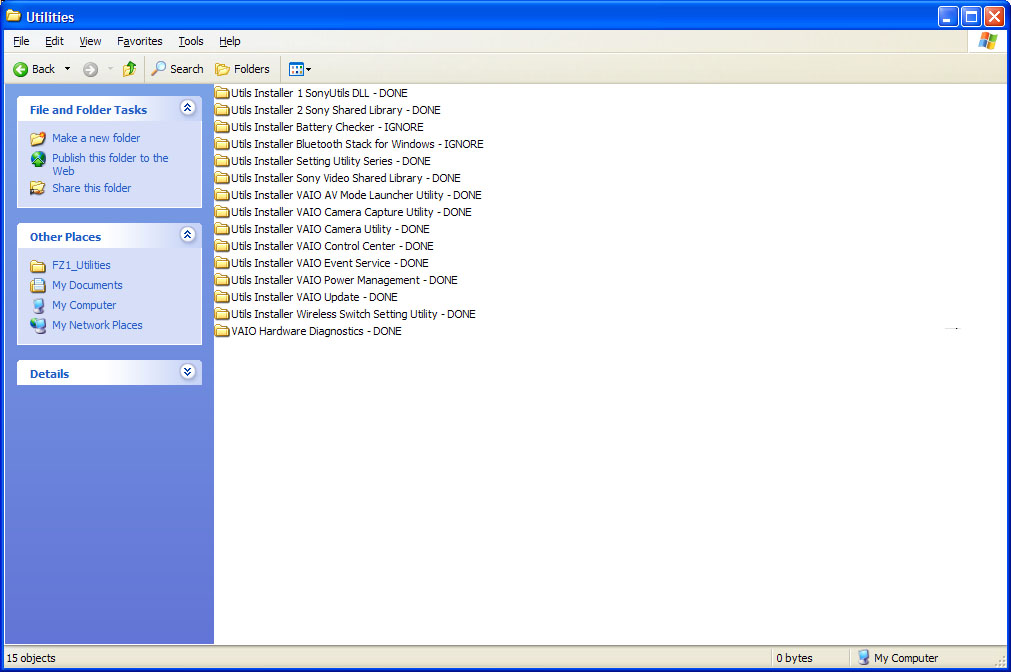Select folder icon of Wireless Switch Setting Utility
Image resolution: width=1011 pixels, height=672 pixels.
[222, 313]
